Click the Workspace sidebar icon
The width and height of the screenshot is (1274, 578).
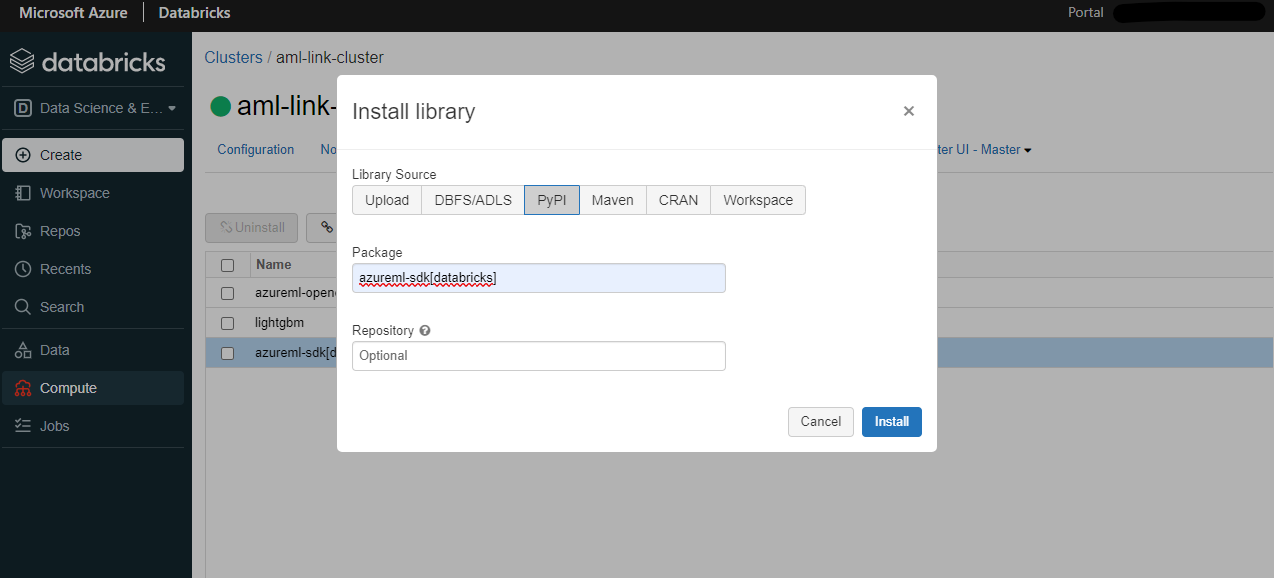click(x=23, y=193)
